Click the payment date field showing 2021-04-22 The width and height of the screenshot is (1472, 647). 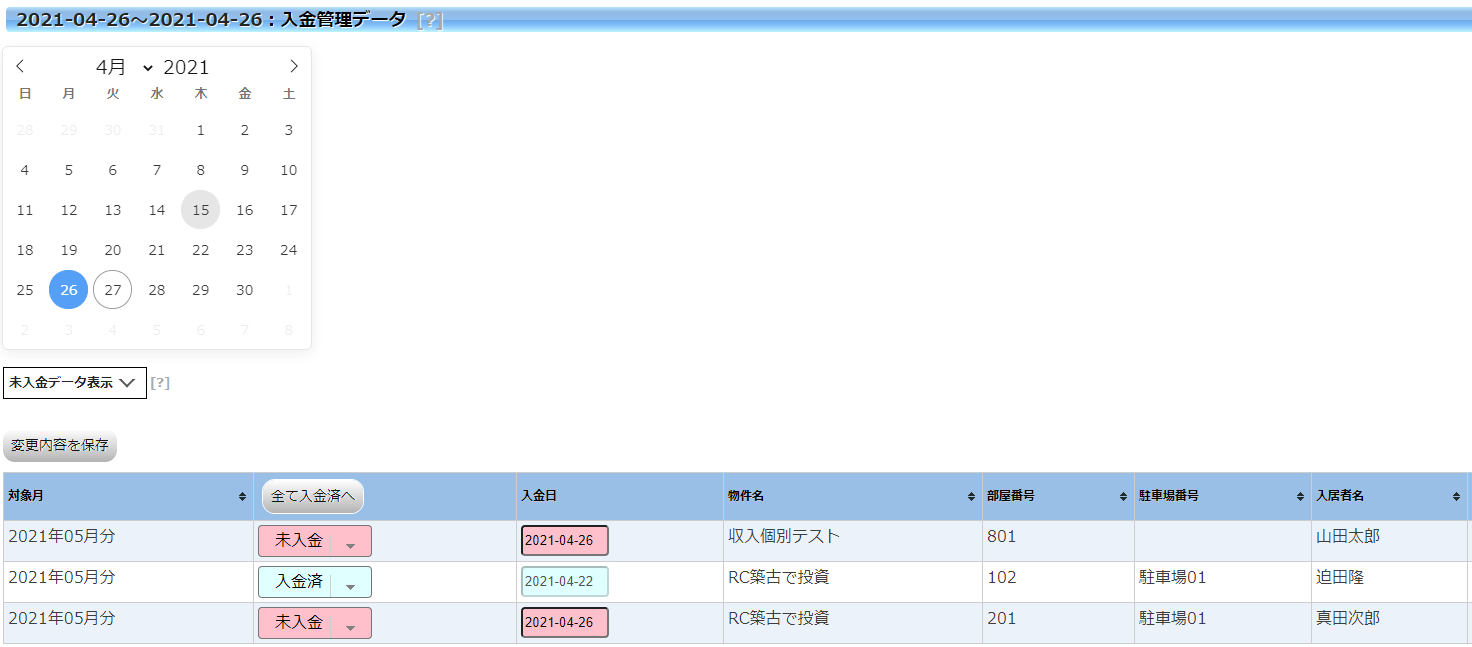pos(563,579)
